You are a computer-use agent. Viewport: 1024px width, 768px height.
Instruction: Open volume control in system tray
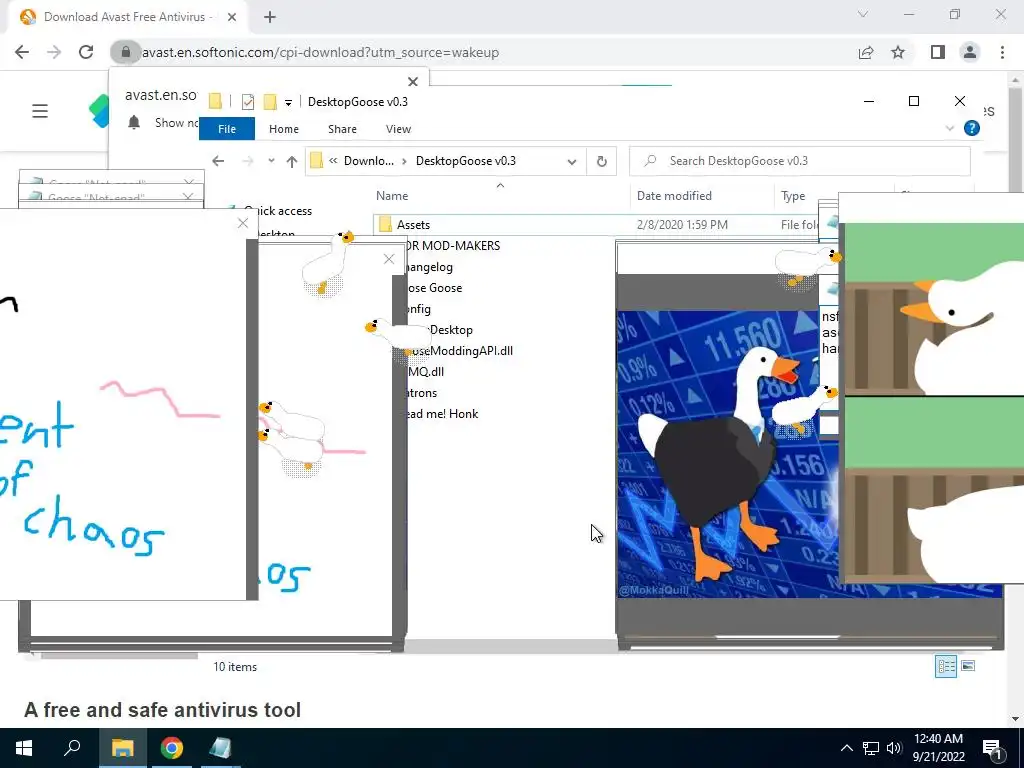[894, 748]
